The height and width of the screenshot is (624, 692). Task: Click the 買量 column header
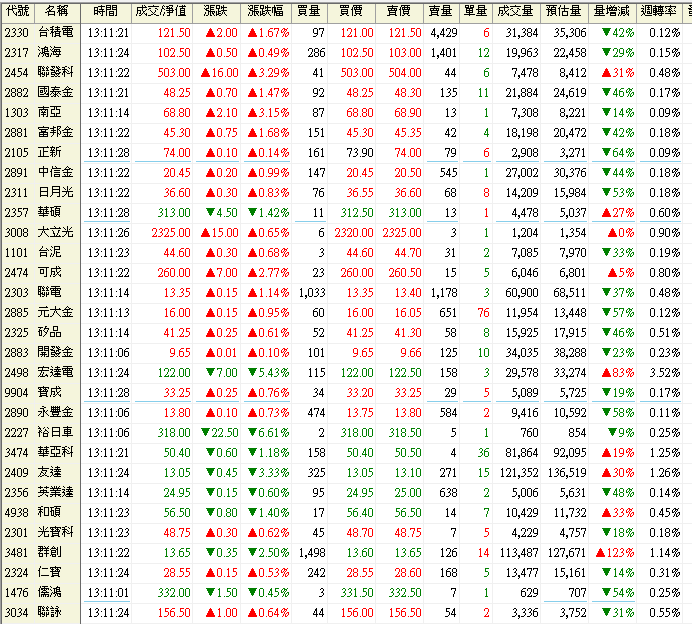[x=309, y=11]
